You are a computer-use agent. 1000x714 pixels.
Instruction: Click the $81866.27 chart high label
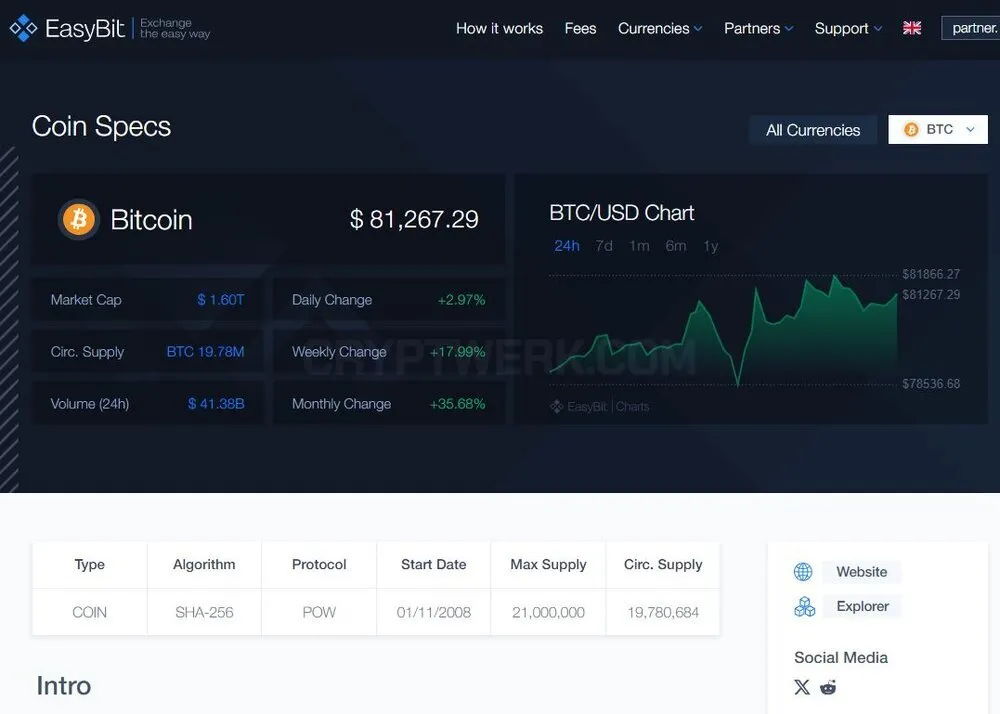(x=931, y=274)
